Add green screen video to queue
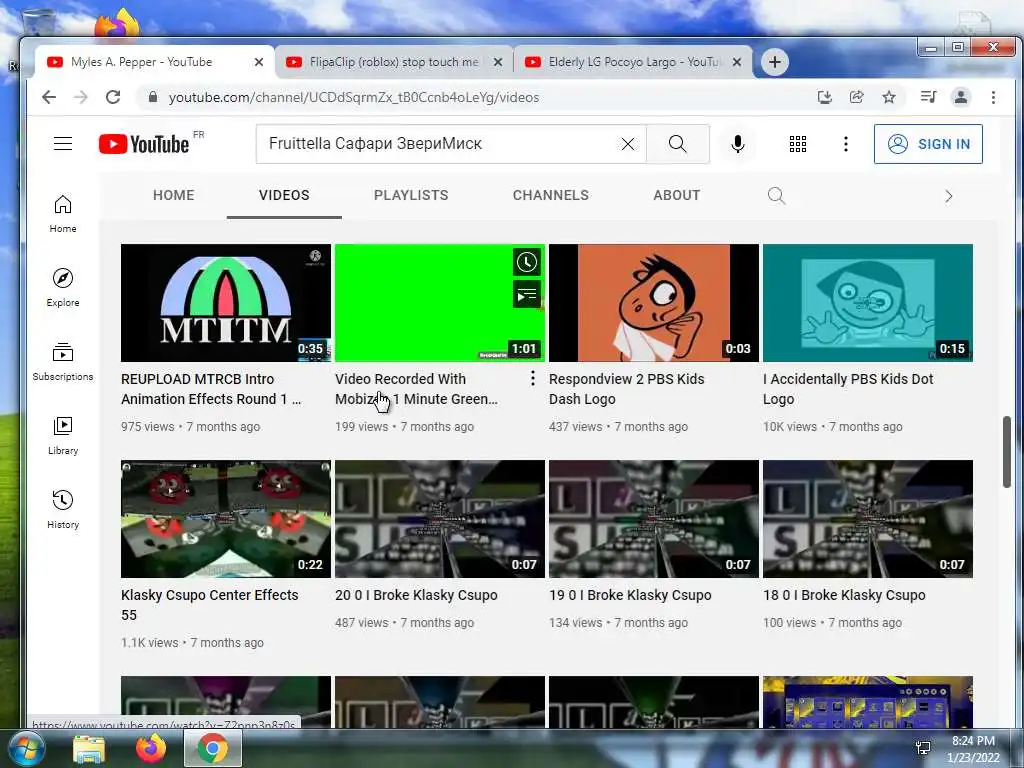Viewport: 1024px width, 768px height. 526,295
